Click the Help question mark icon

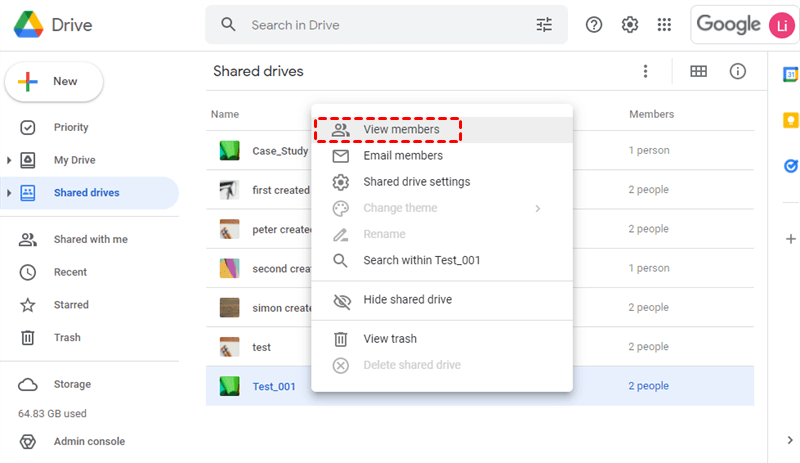coord(594,25)
